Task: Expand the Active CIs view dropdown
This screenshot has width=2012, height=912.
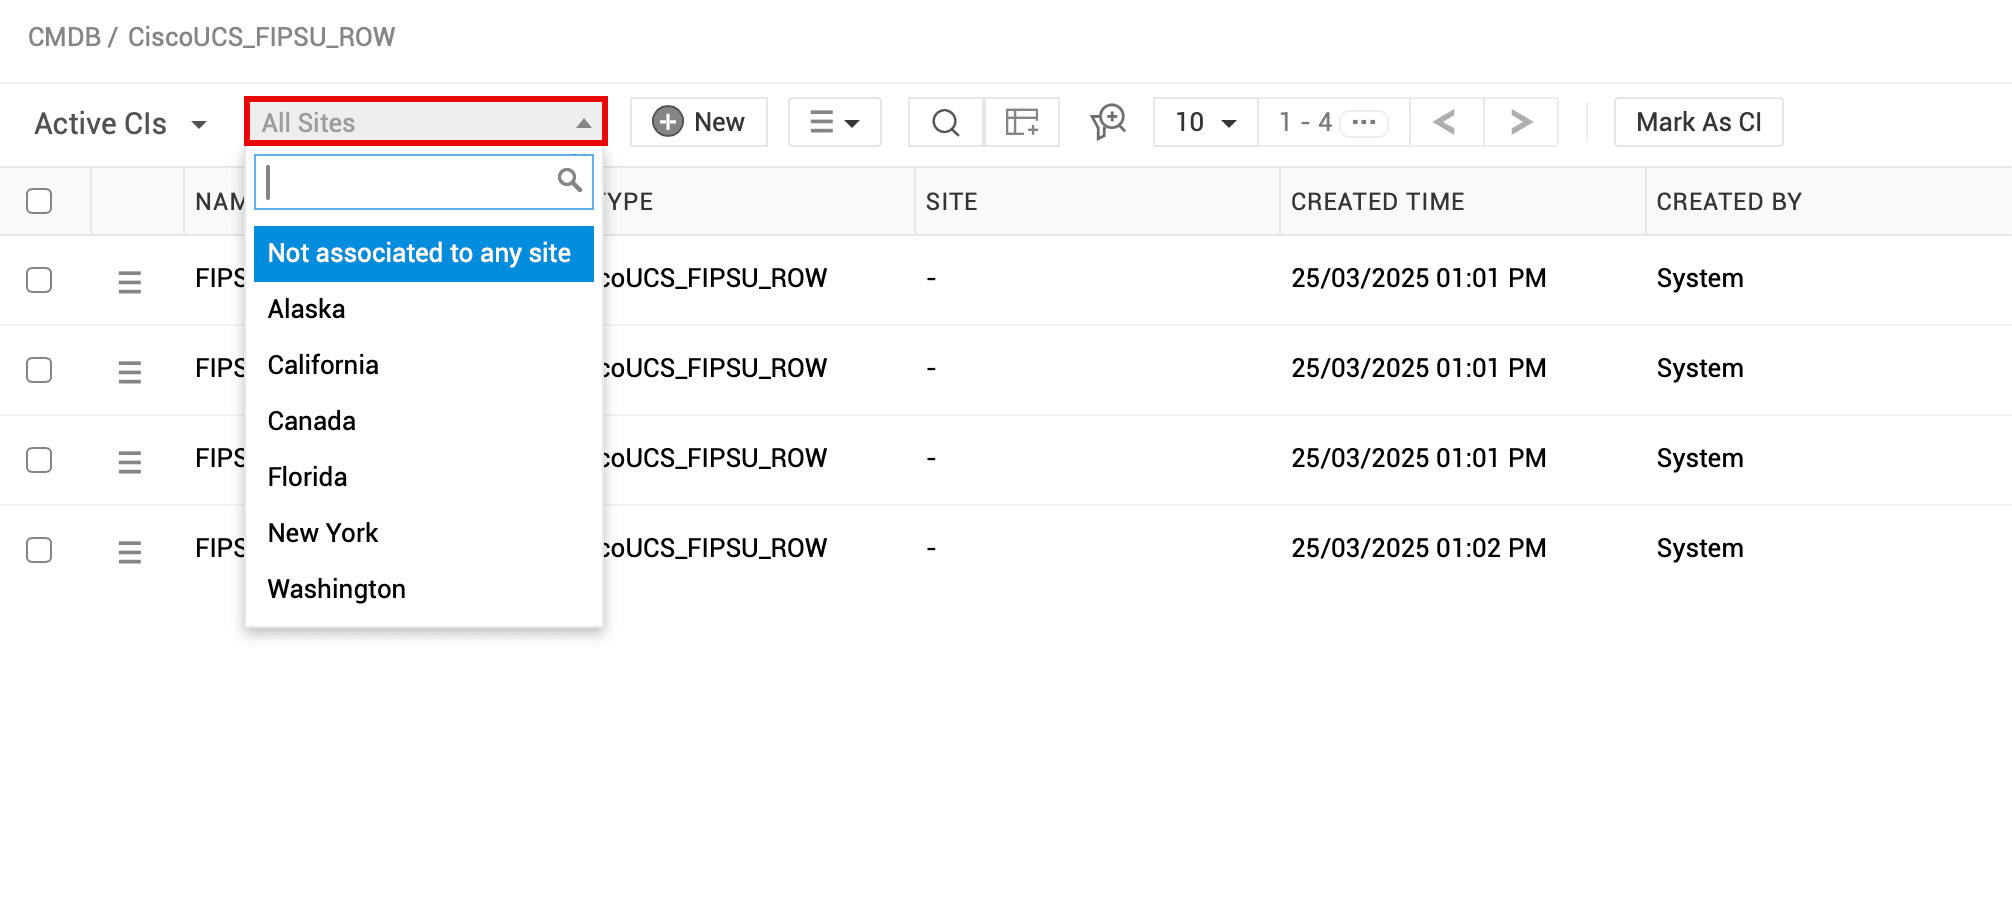Action: point(120,124)
